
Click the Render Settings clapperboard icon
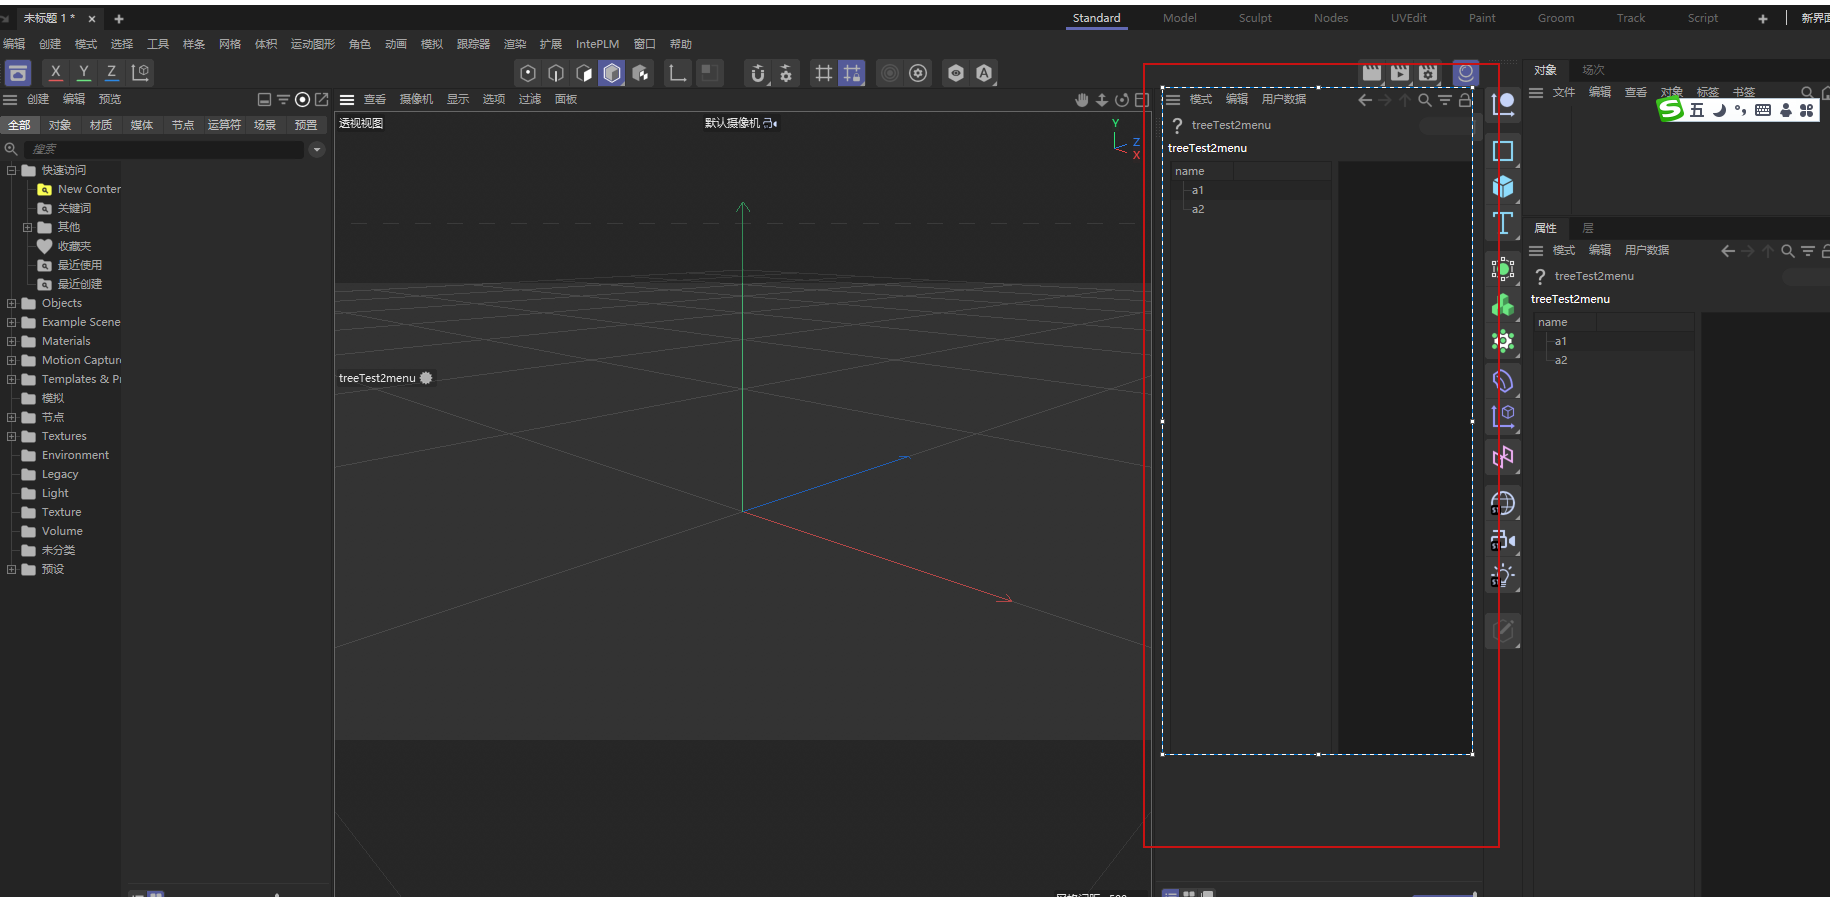pos(1428,72)
